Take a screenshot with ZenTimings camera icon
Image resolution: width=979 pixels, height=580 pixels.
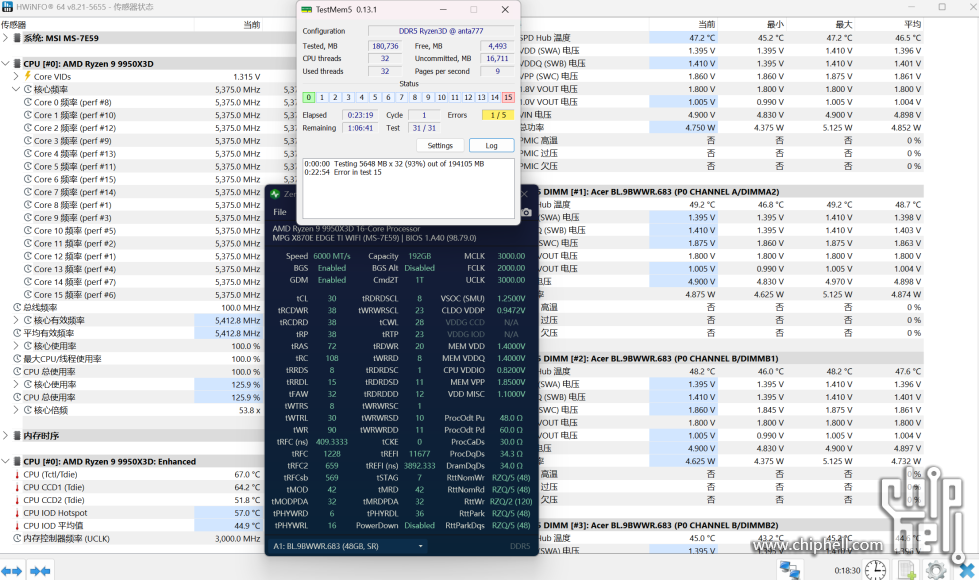pyautogui.click(x=526, y=212)
